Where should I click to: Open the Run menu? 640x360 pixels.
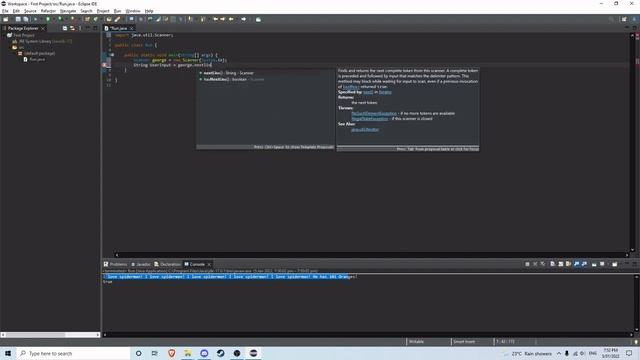tap(118, 11)
